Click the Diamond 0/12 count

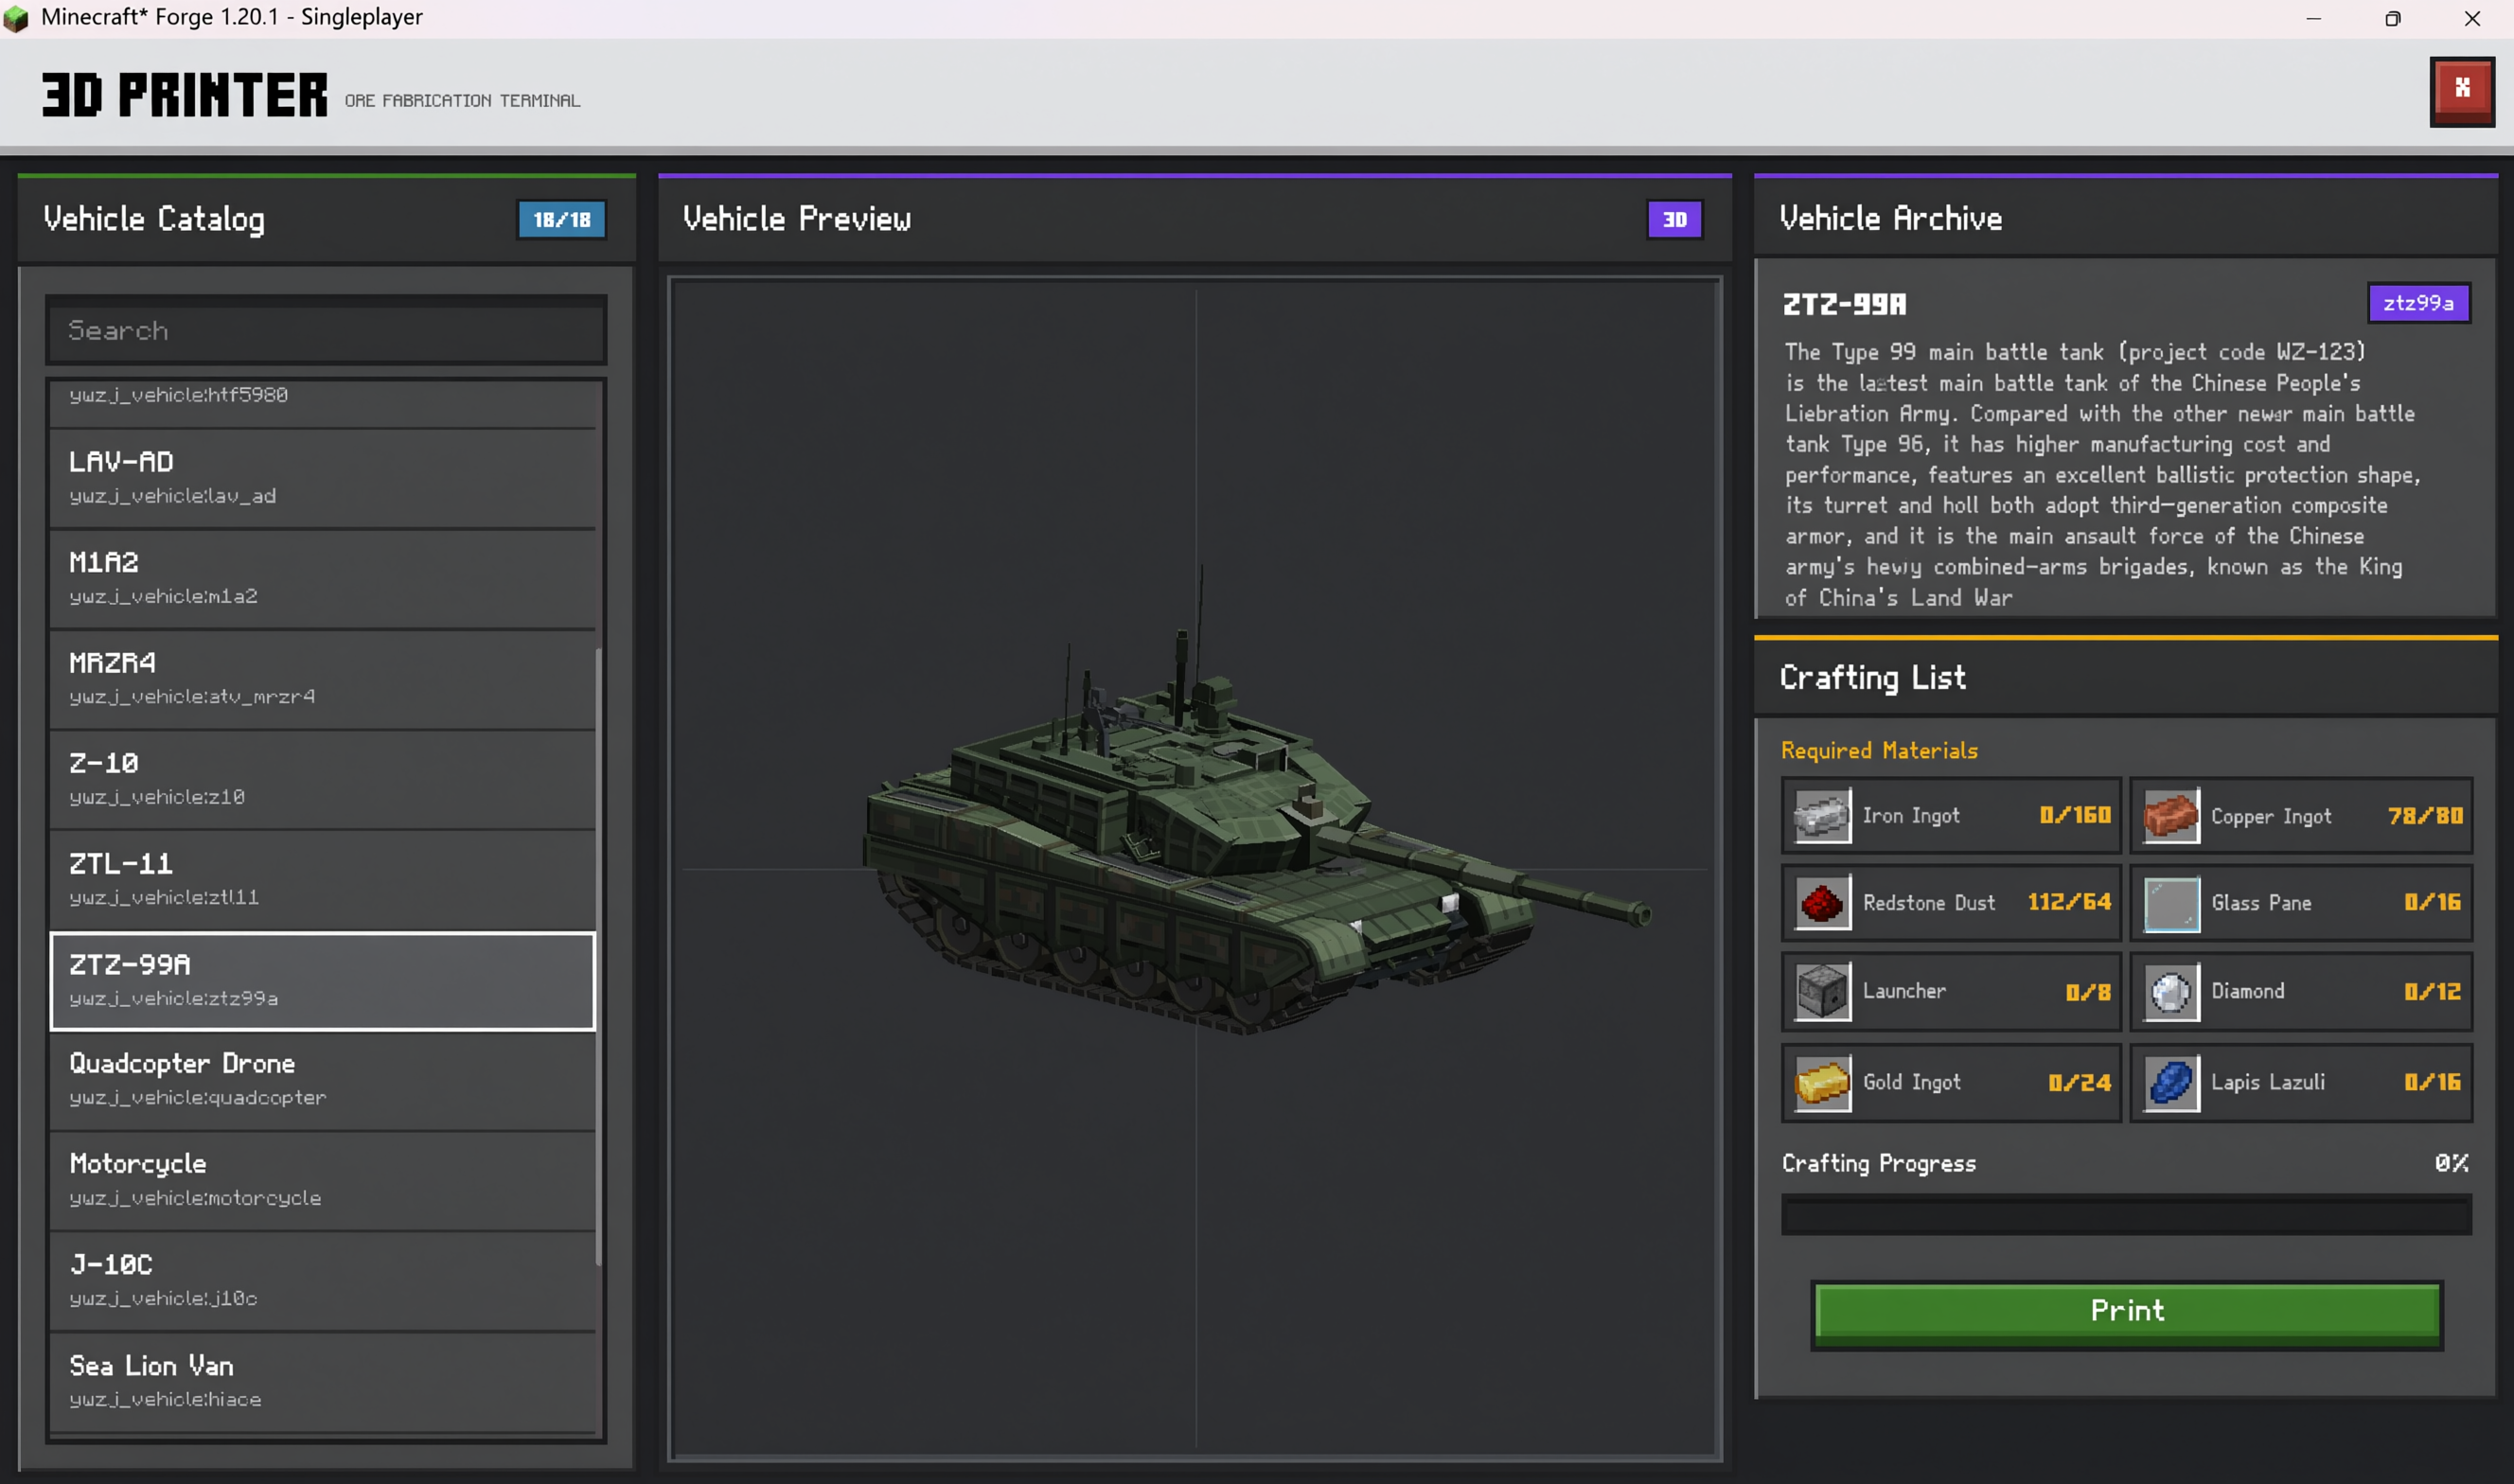tap(2432, 992)
